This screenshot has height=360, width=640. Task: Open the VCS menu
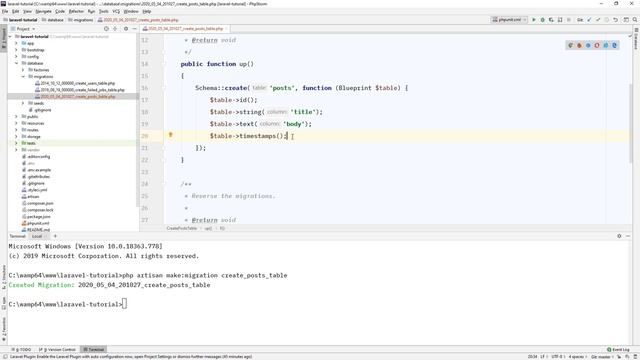[116, 11]
